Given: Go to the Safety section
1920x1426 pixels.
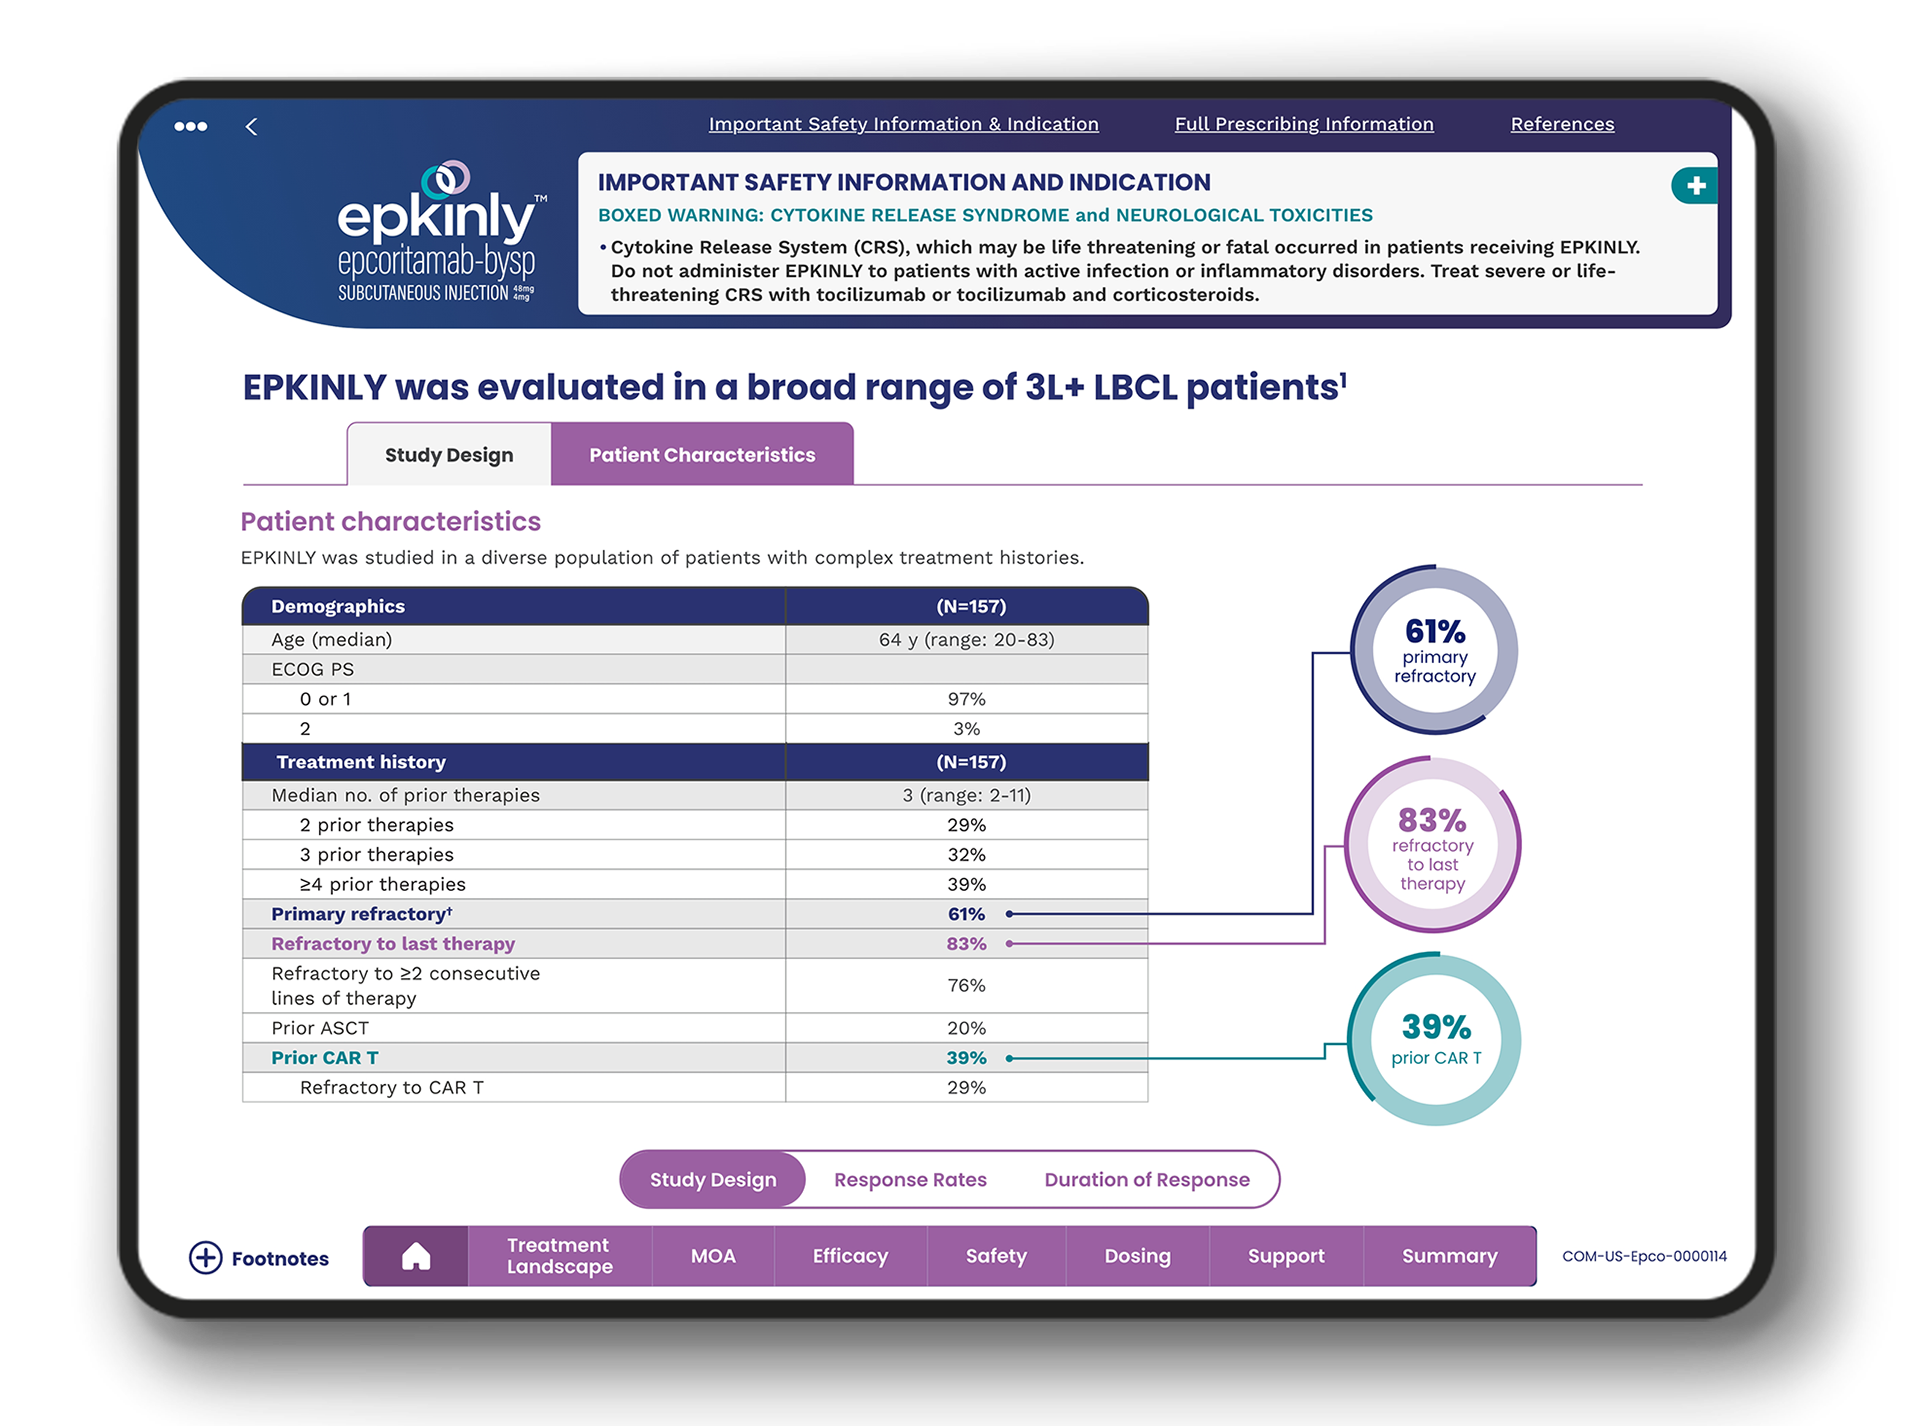Looking at the screenshot, I should point(996,1256).
